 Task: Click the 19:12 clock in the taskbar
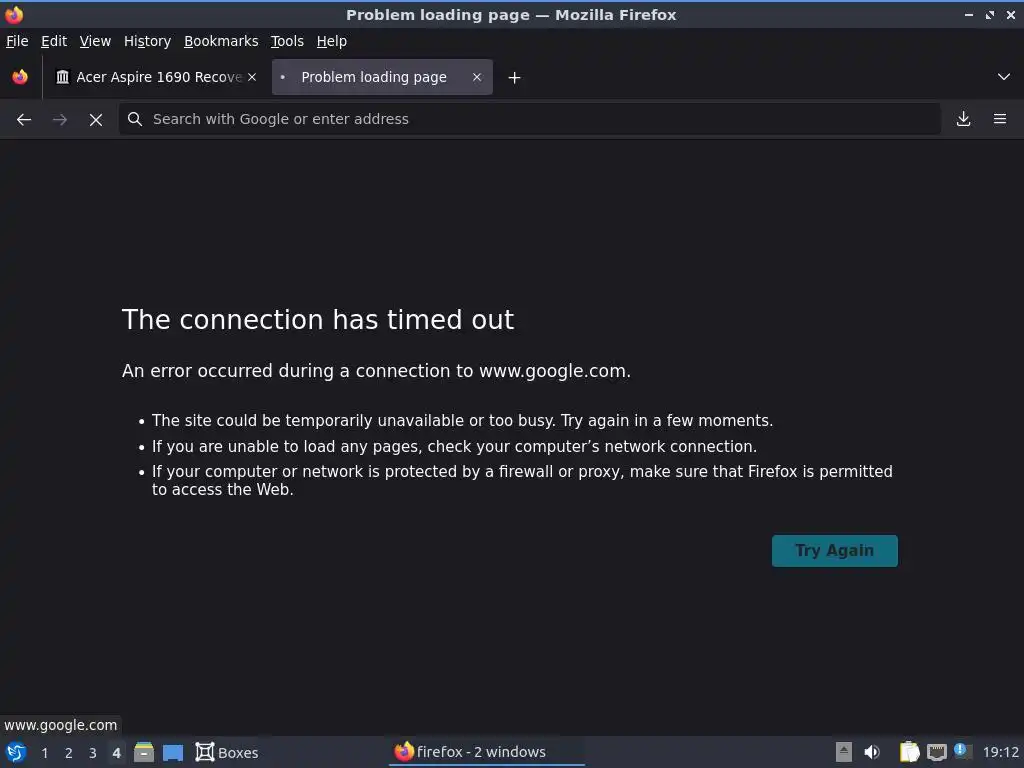(x=1000, y=752)
